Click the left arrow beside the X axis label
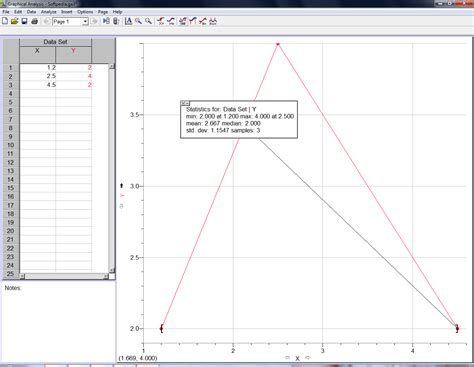474x367 pixels. pos(287,358)
